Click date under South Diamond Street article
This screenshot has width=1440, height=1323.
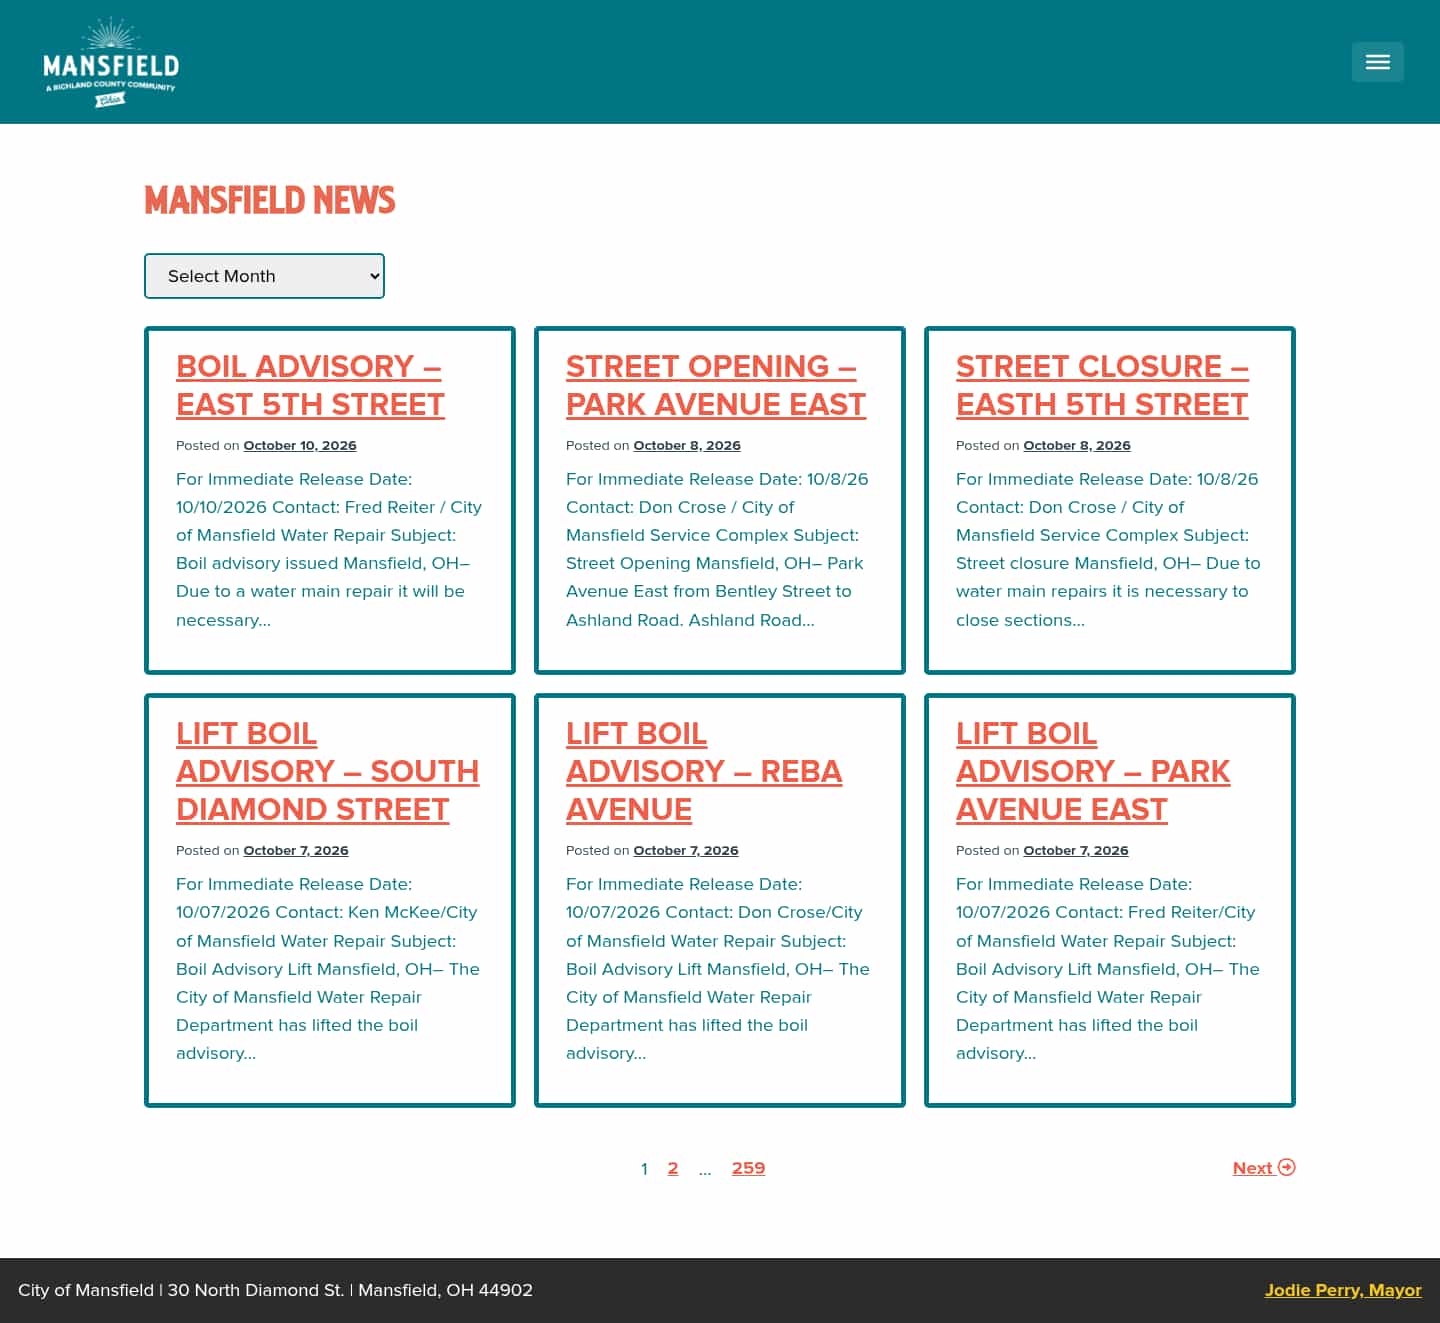296,851
